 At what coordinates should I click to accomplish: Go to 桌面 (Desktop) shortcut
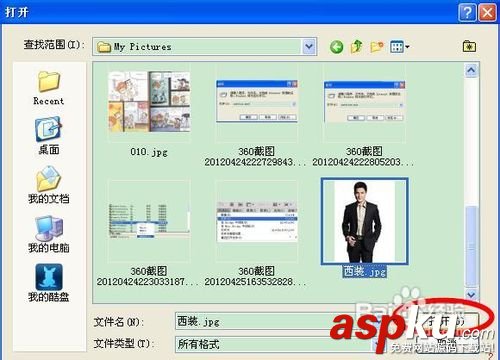point(49,135)
